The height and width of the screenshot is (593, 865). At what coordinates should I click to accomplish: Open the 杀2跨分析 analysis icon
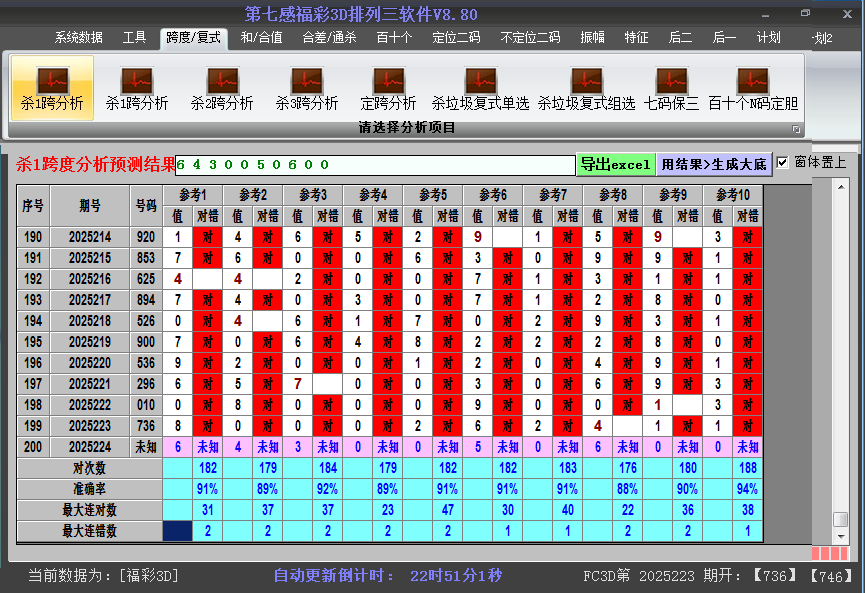pos(221,88)
